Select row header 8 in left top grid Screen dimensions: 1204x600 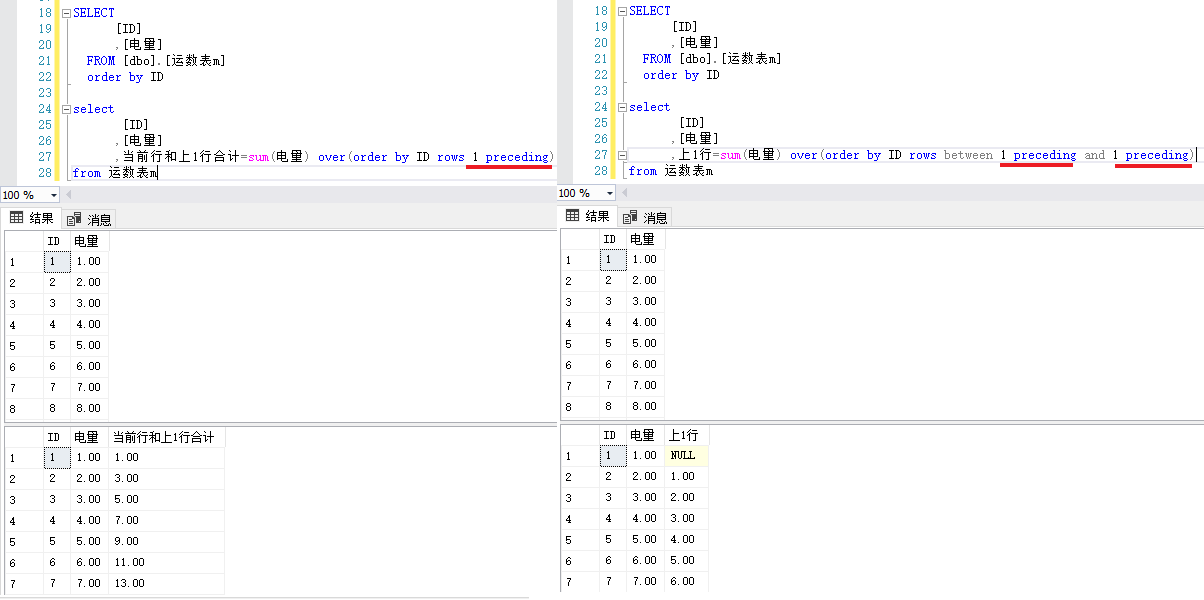(23, 408)
